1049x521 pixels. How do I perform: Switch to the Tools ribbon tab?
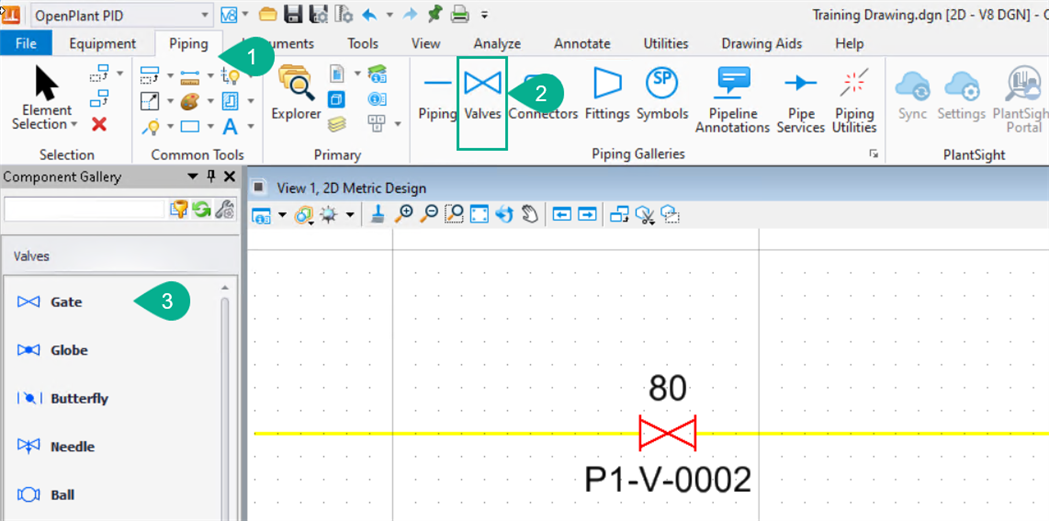tap(363, 43)
